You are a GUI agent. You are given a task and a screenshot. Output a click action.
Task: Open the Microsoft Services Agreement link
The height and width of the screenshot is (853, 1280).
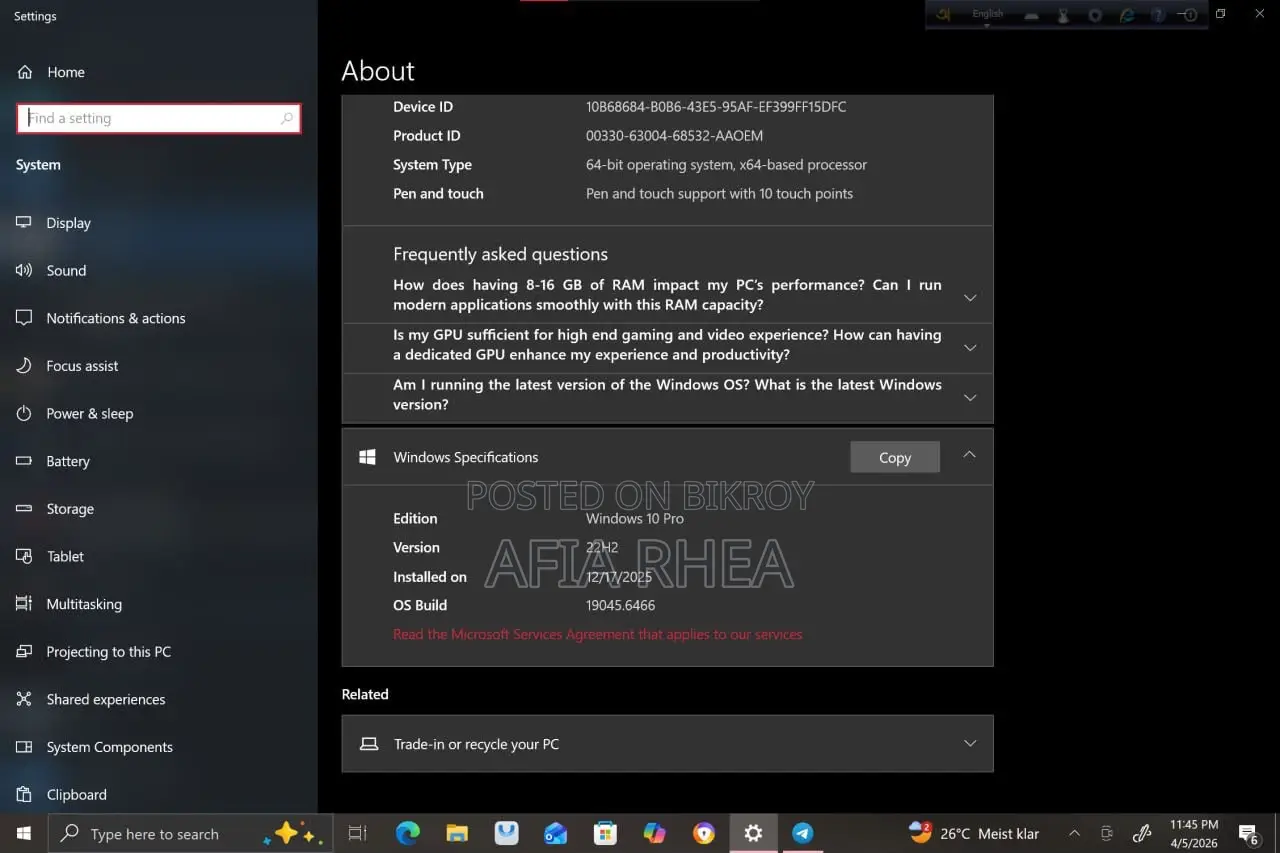click(x=597, y=634)
